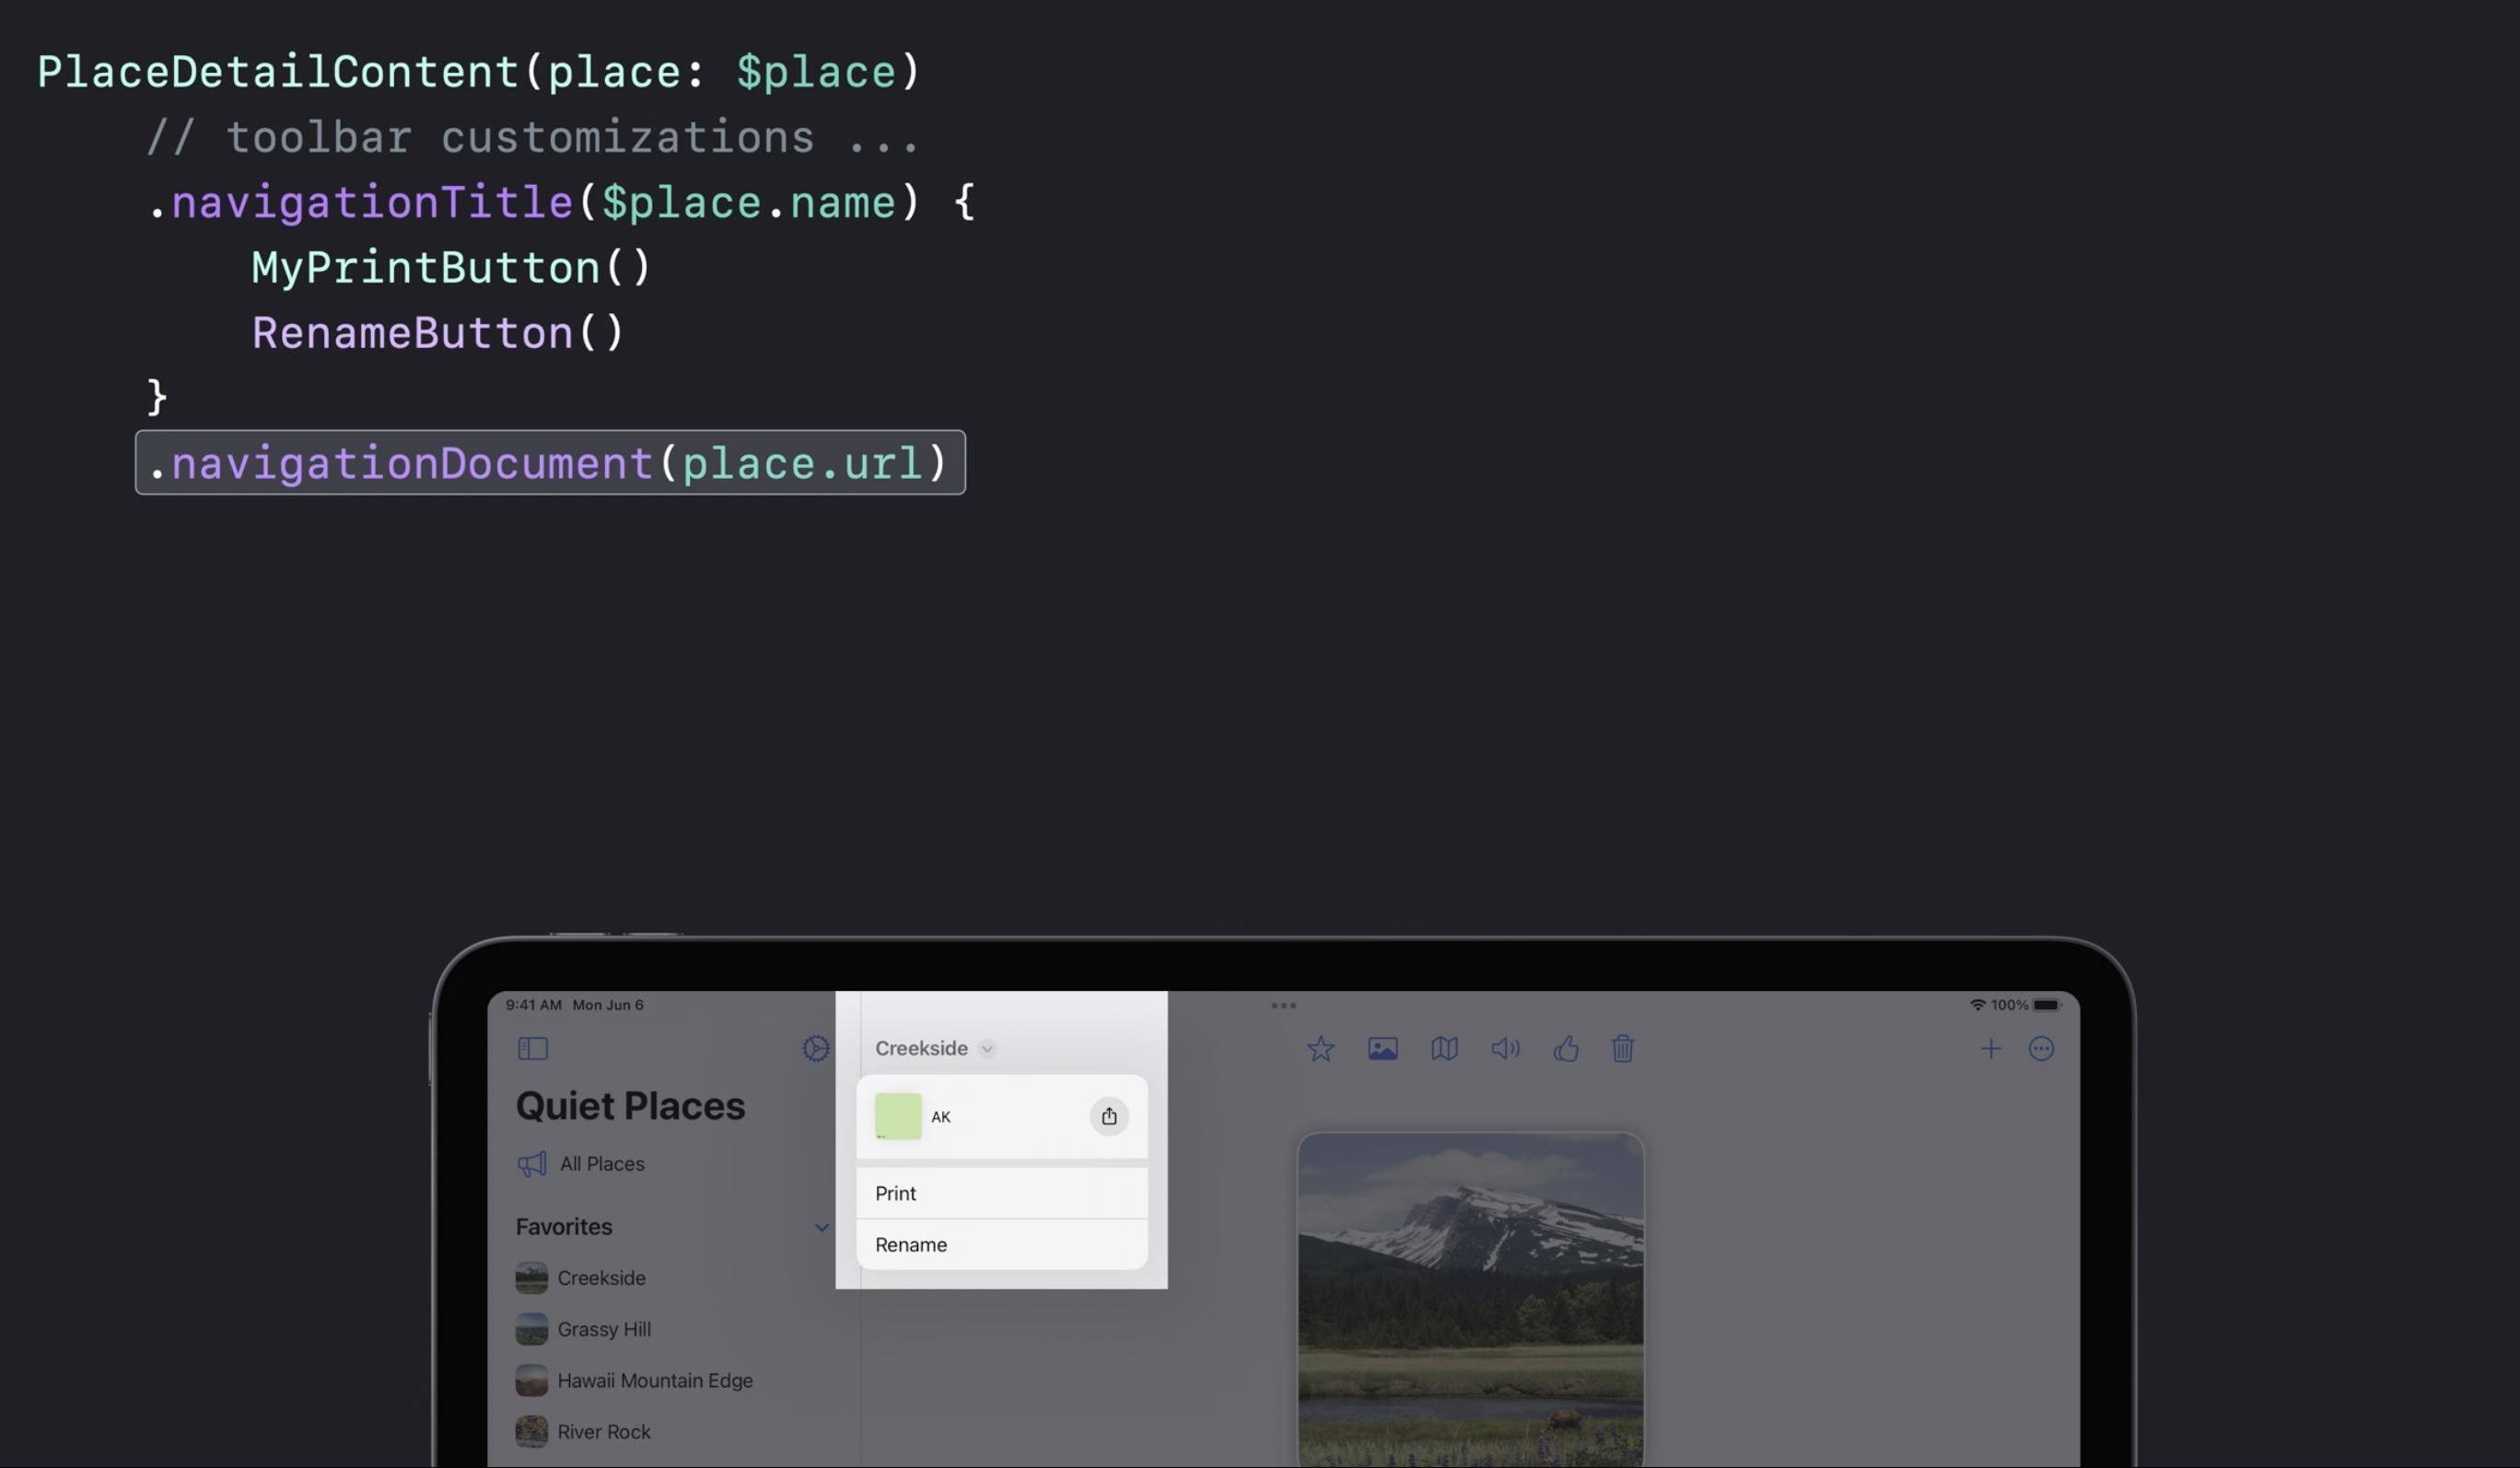Click the plus add icon
This screenshot has width=2520, height=1468.
pyautogui.click(x=1990, y=1048)
